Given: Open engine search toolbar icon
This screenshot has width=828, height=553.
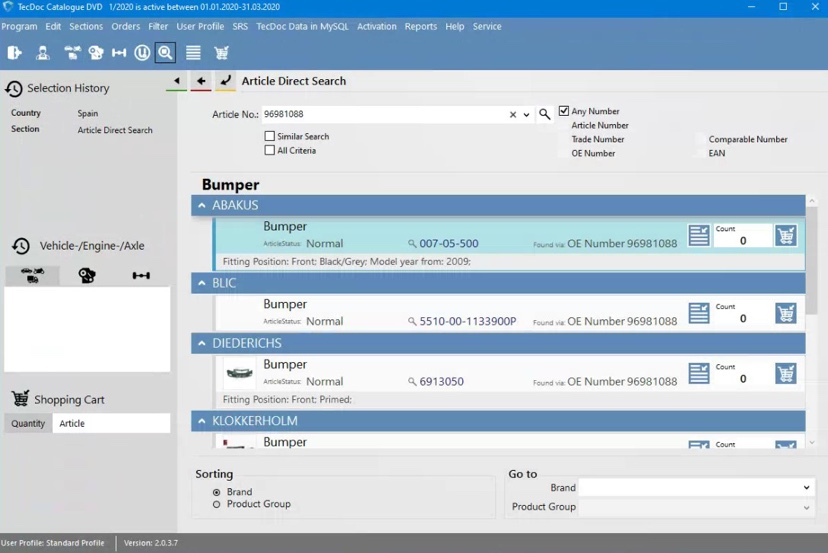Looking at the screenshot, I should 96,52.
